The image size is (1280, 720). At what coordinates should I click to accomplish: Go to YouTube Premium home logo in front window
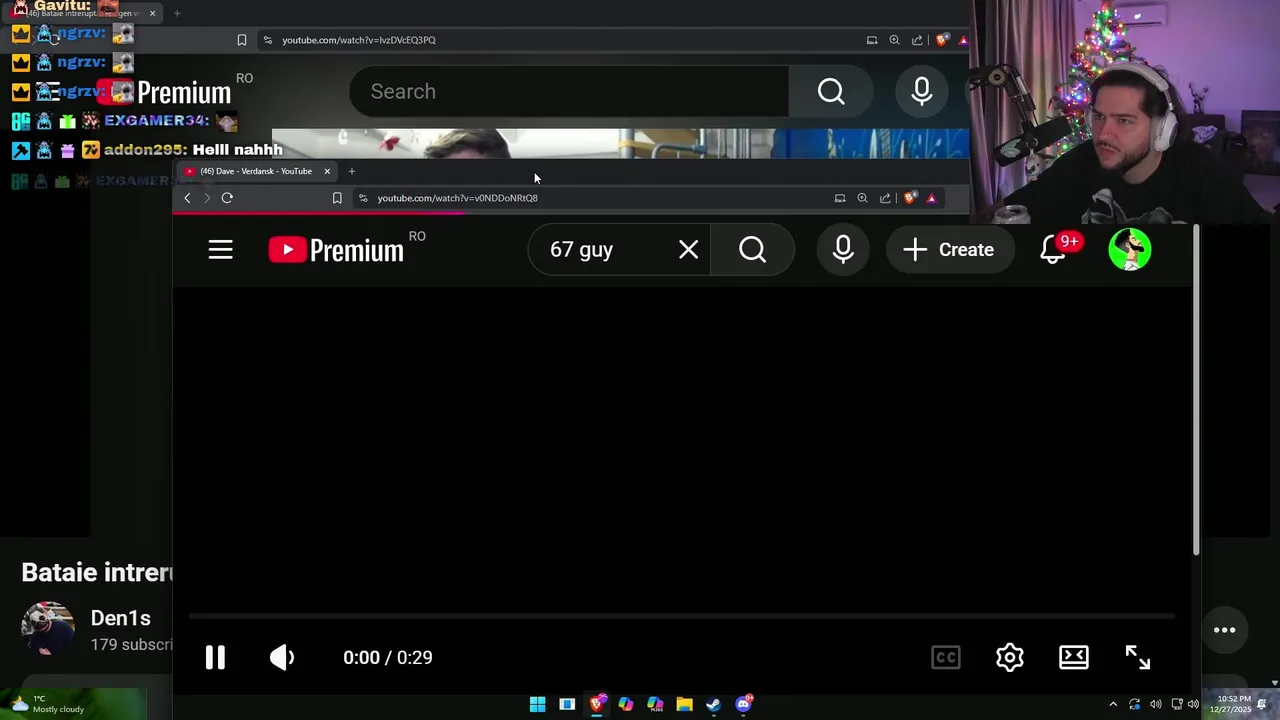pyautogui.click(x=336, y=250)
